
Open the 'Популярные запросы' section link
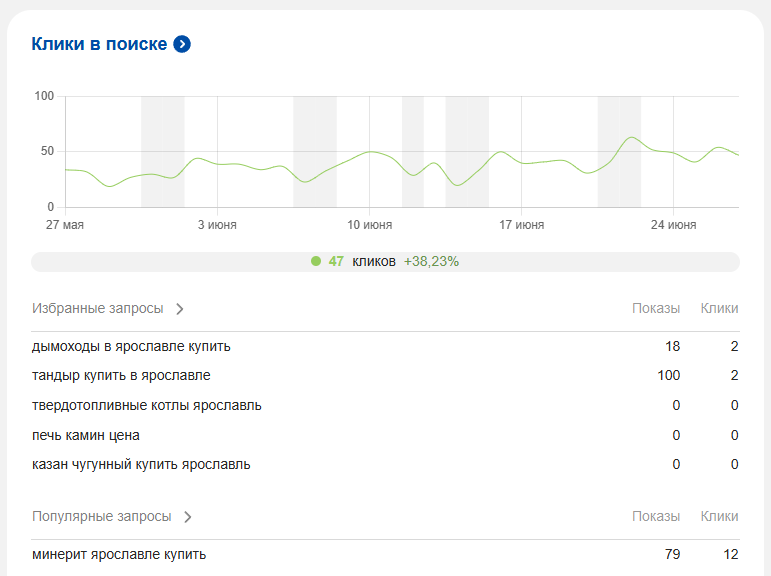click(101, 516)
